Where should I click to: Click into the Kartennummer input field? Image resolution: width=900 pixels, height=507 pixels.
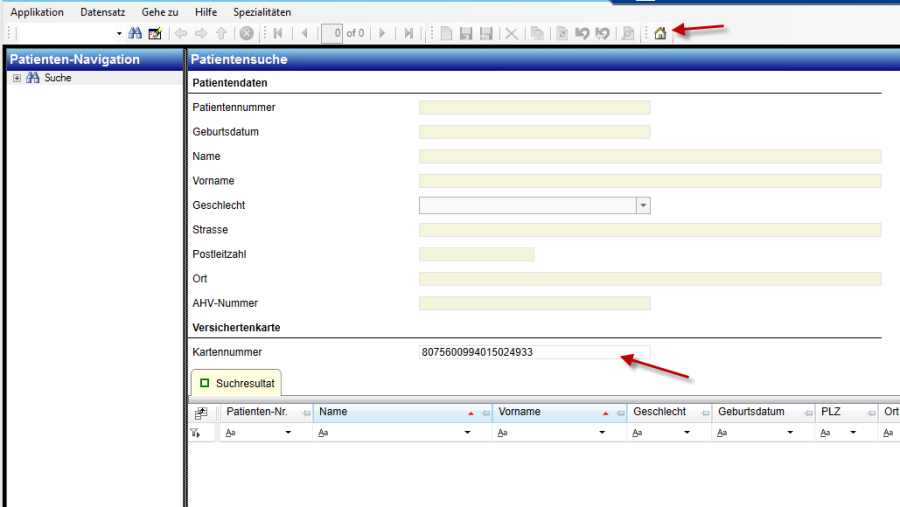coord(534,352)
